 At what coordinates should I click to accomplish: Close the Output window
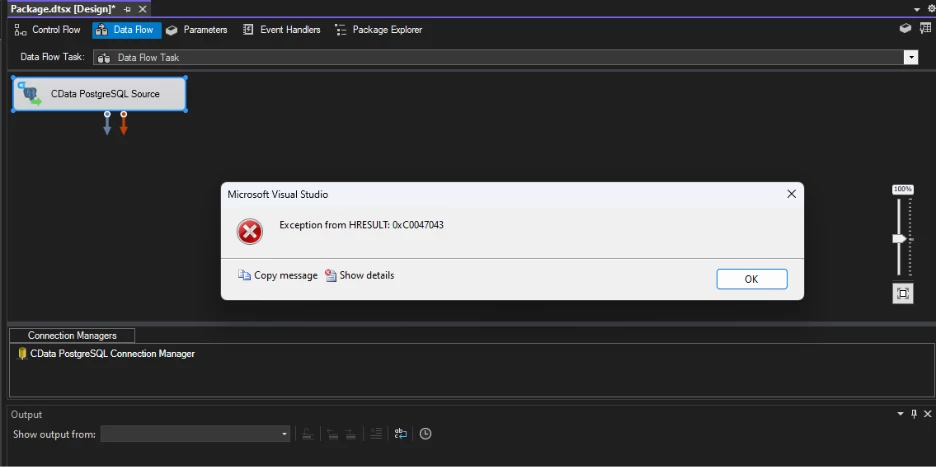(928, 414)
